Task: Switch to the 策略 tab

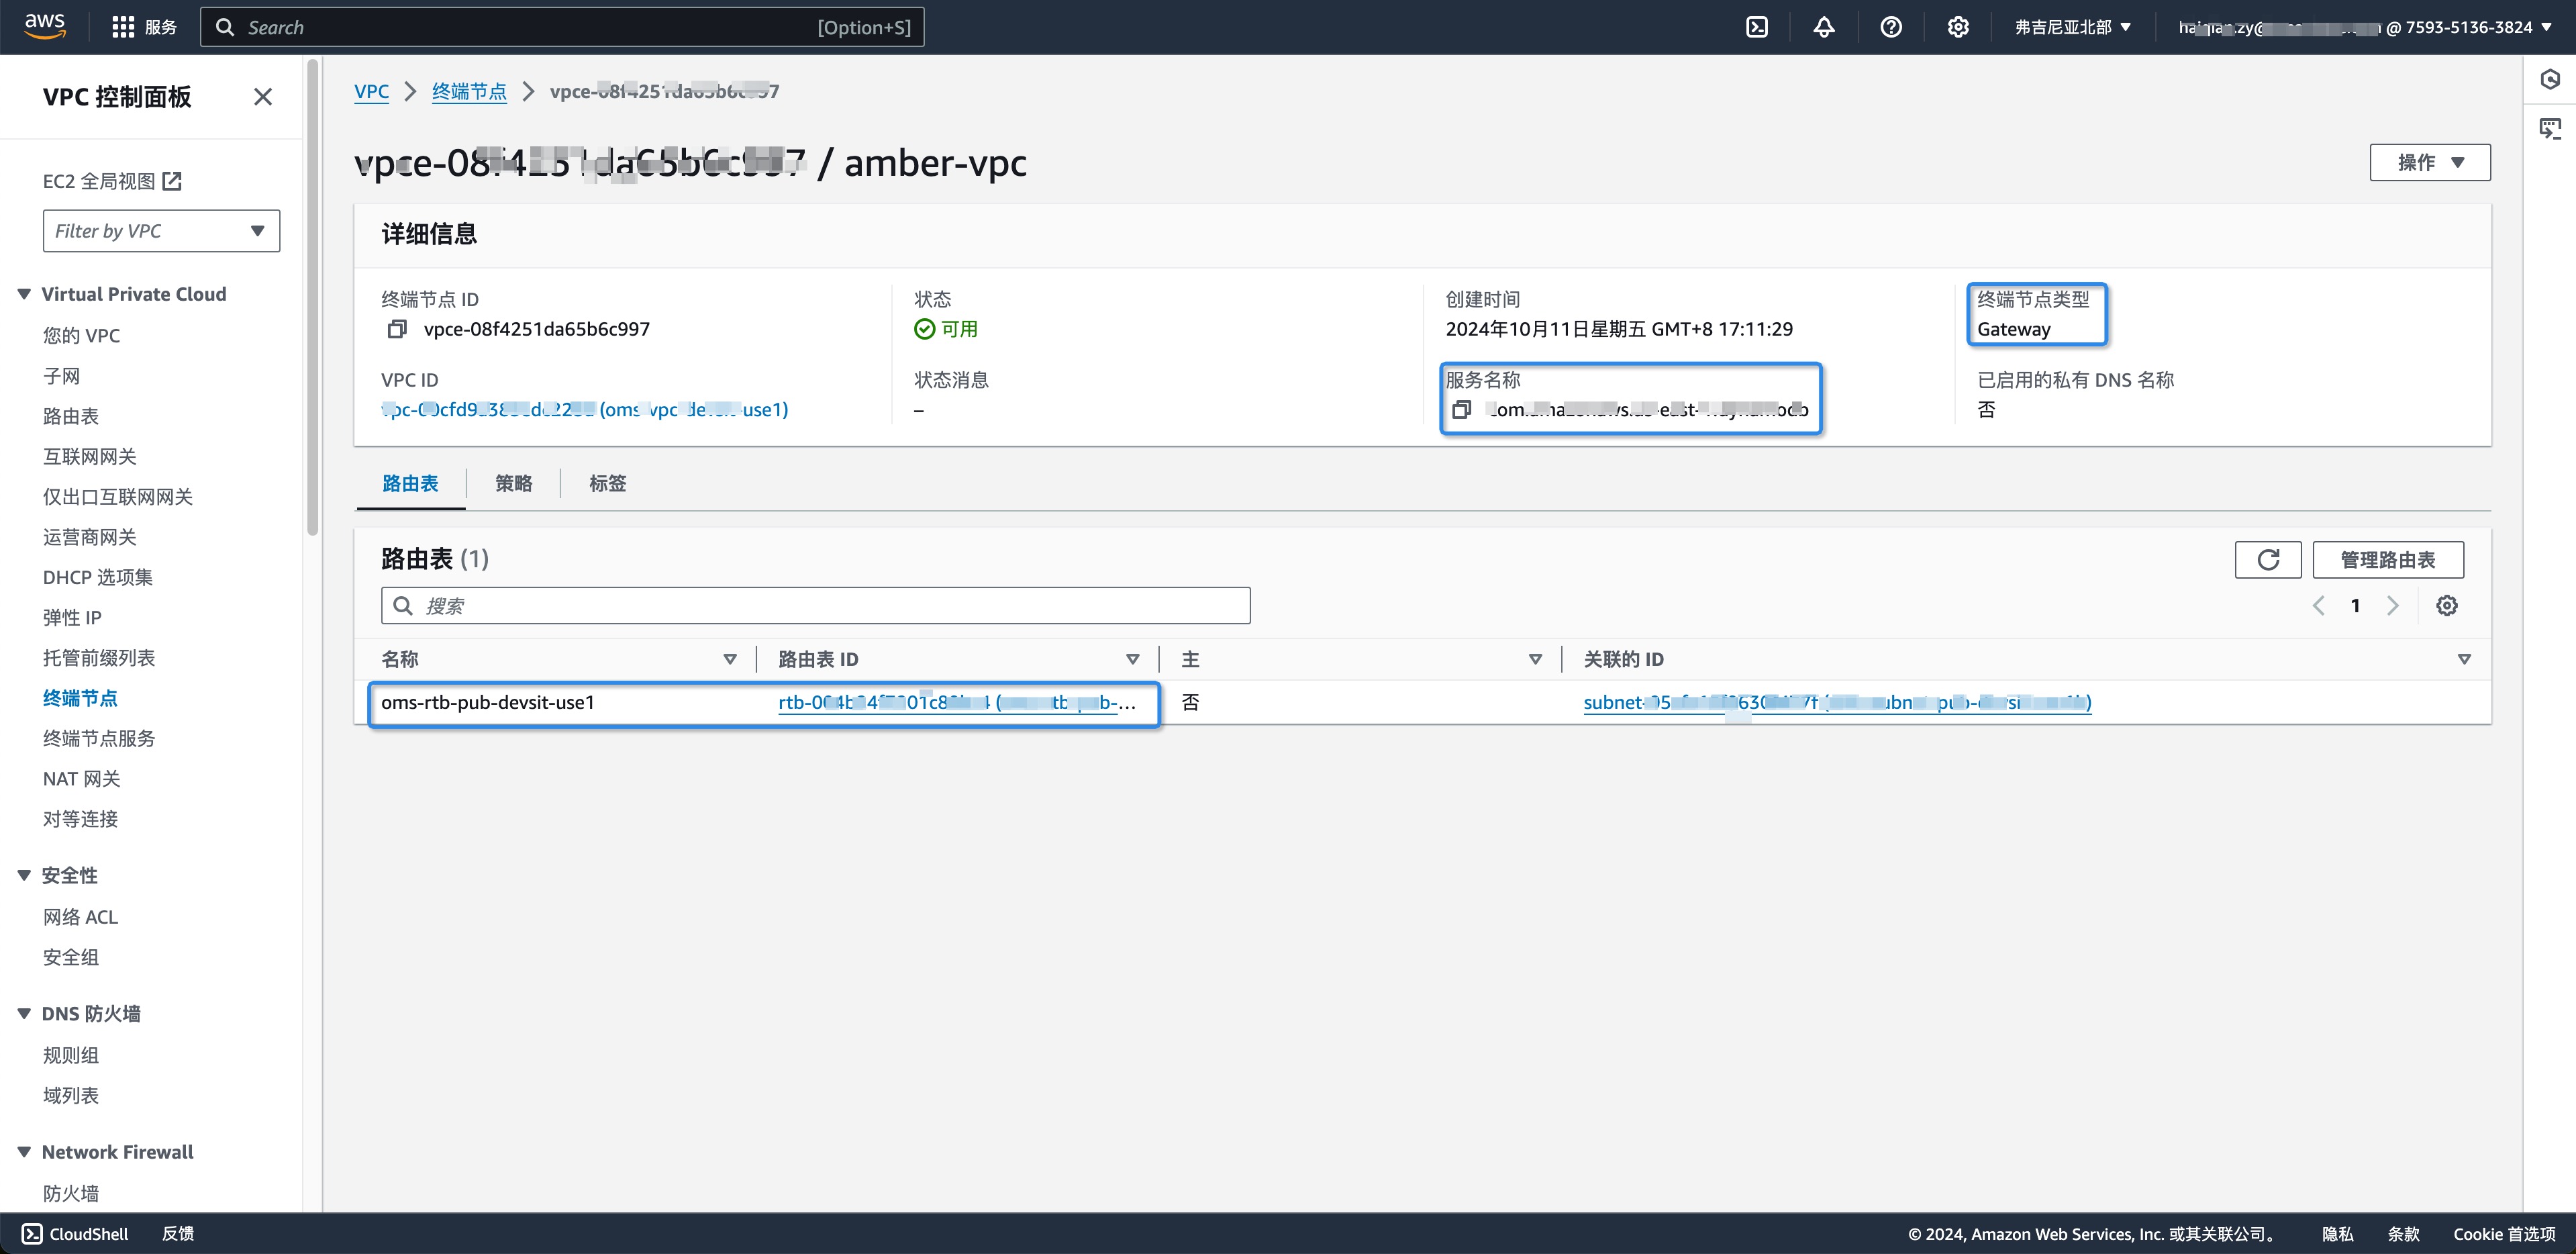Action: [514, 483]
